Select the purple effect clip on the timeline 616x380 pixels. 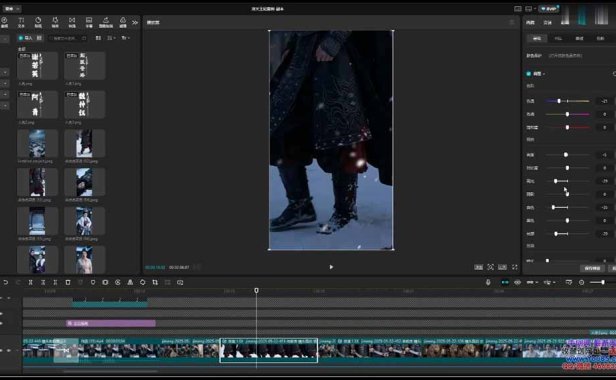111,323
